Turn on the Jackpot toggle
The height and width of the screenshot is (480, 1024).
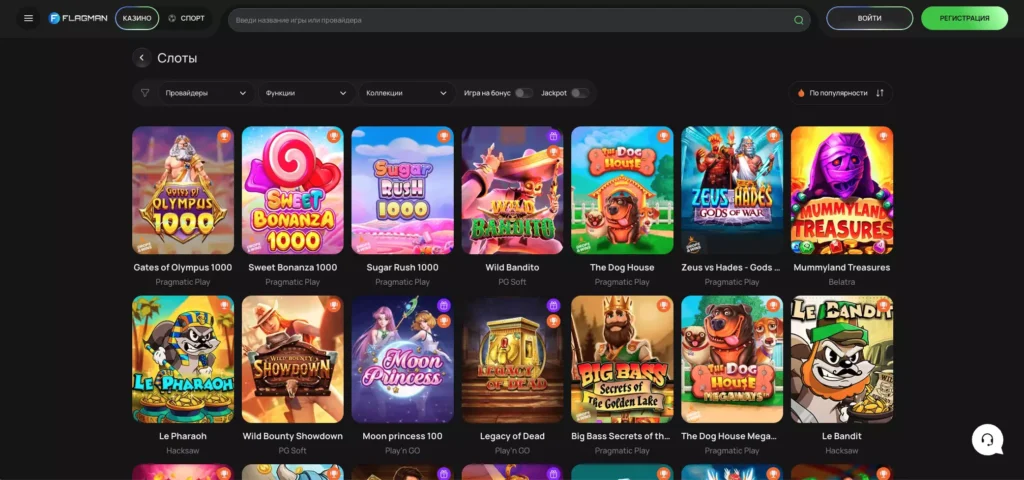pos(579,93)
